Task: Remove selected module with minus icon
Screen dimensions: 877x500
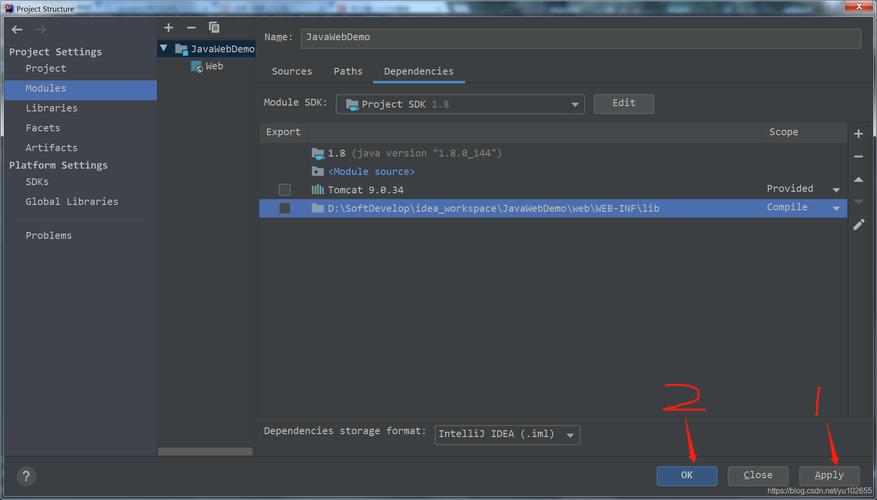Action: coord(191,27)
